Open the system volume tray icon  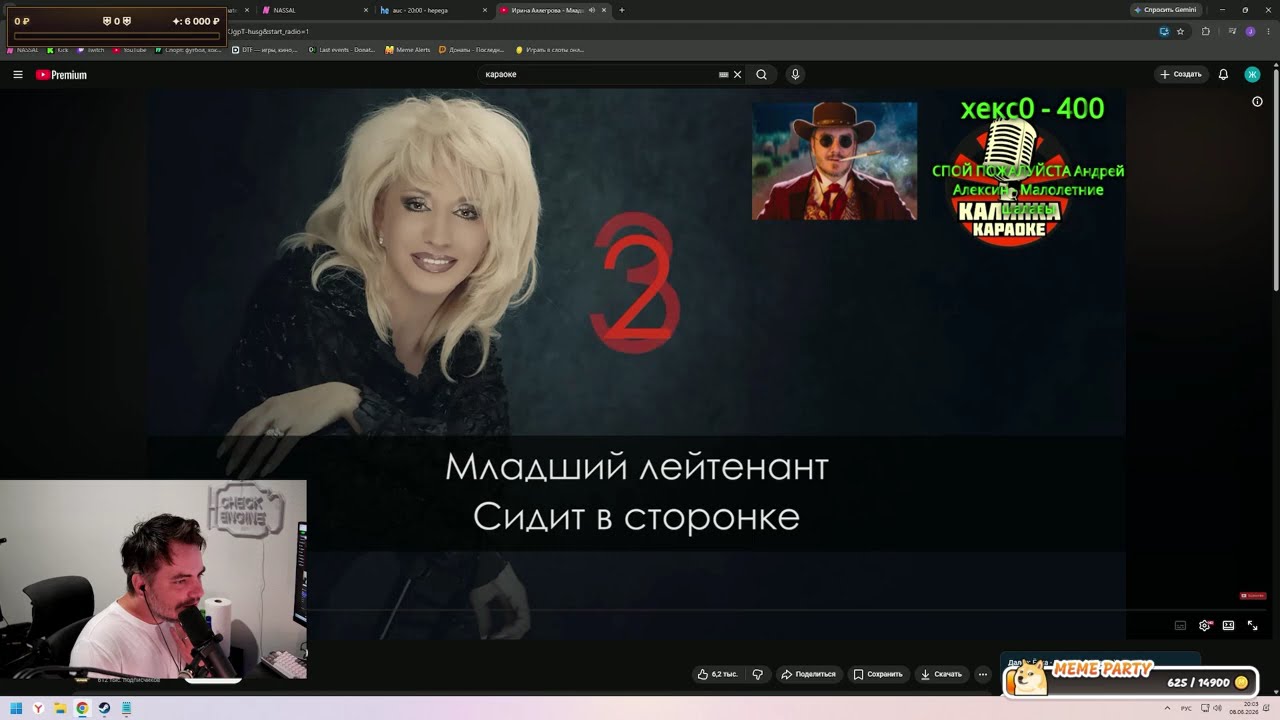pyautogui.click(x=1217, y=708)
